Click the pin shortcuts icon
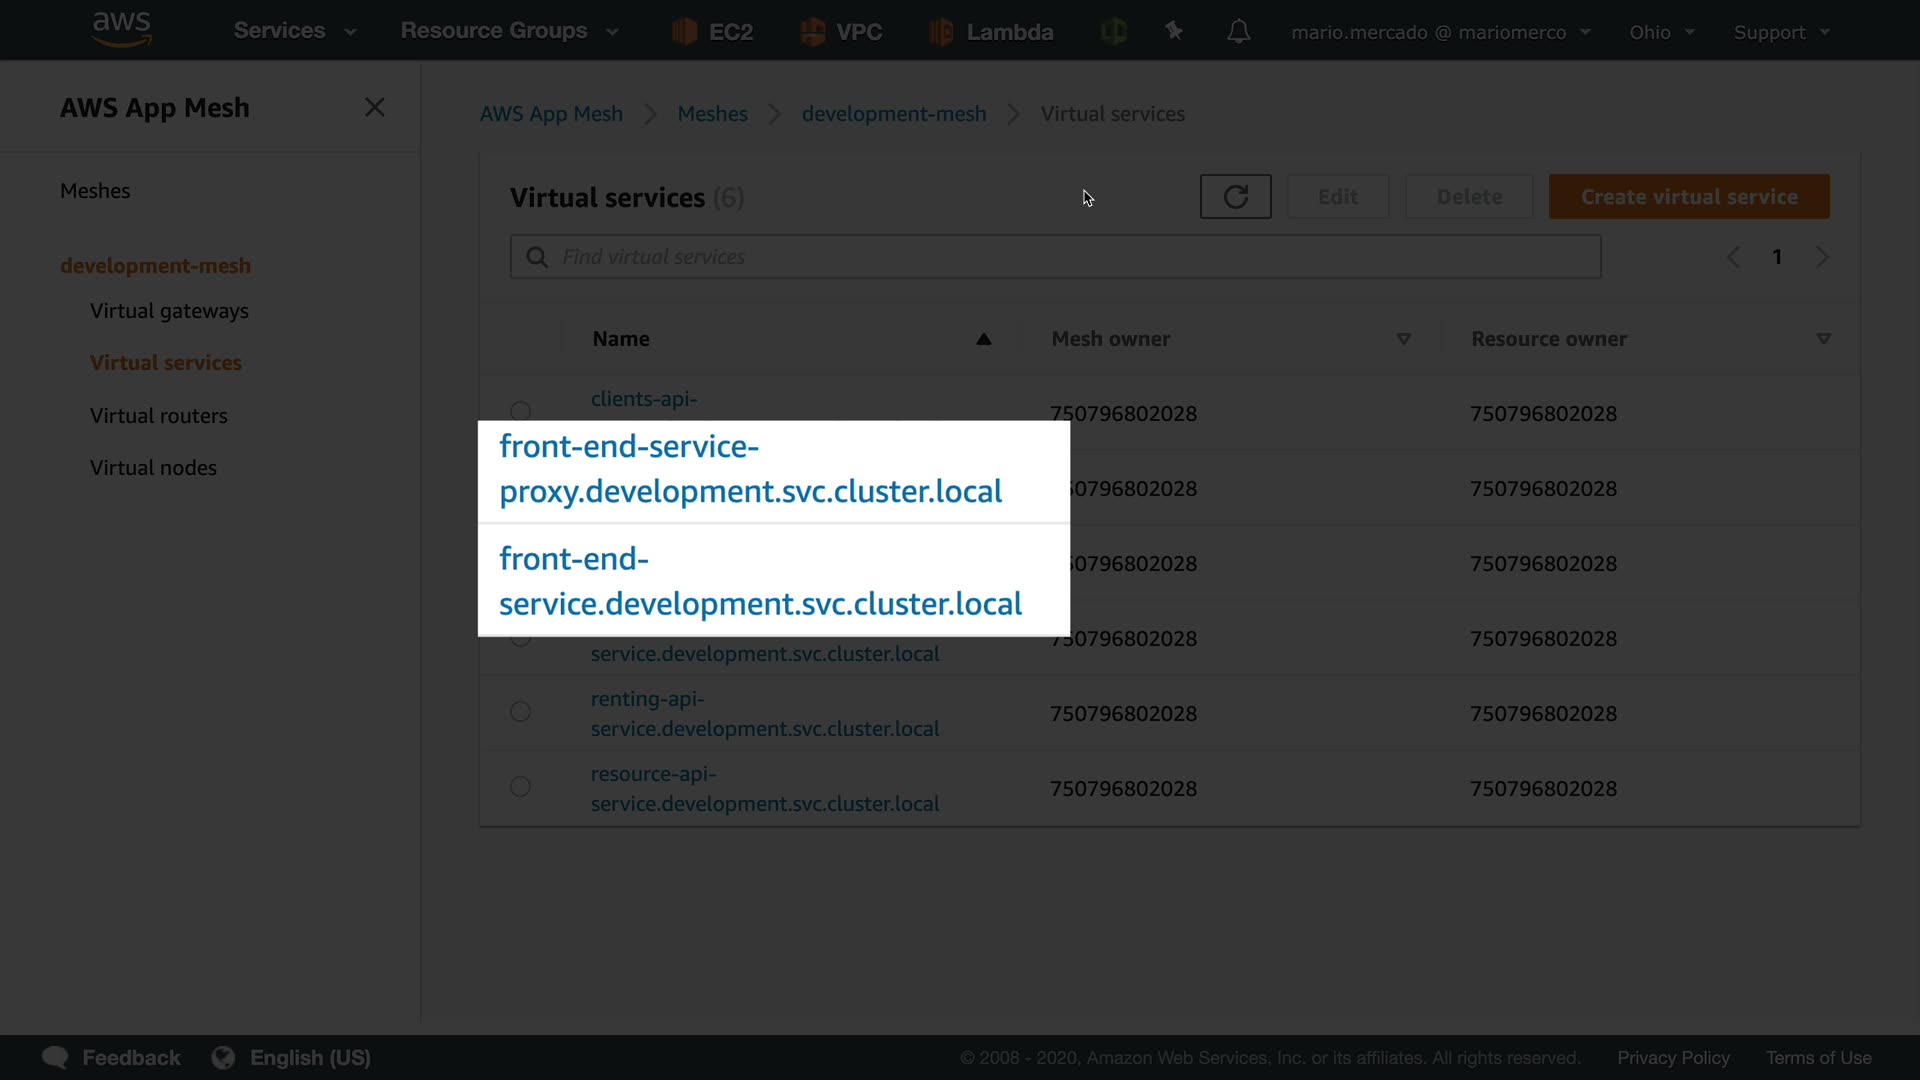This screenshot has height=1080, width=1920. 1174,31
